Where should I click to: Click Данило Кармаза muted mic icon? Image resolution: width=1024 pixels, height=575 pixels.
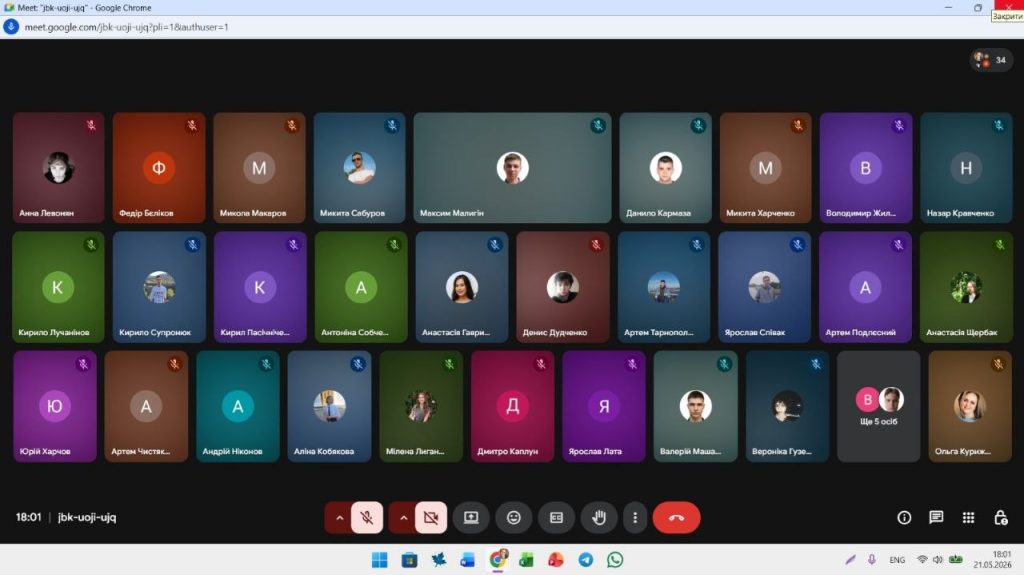pos(698,125)
